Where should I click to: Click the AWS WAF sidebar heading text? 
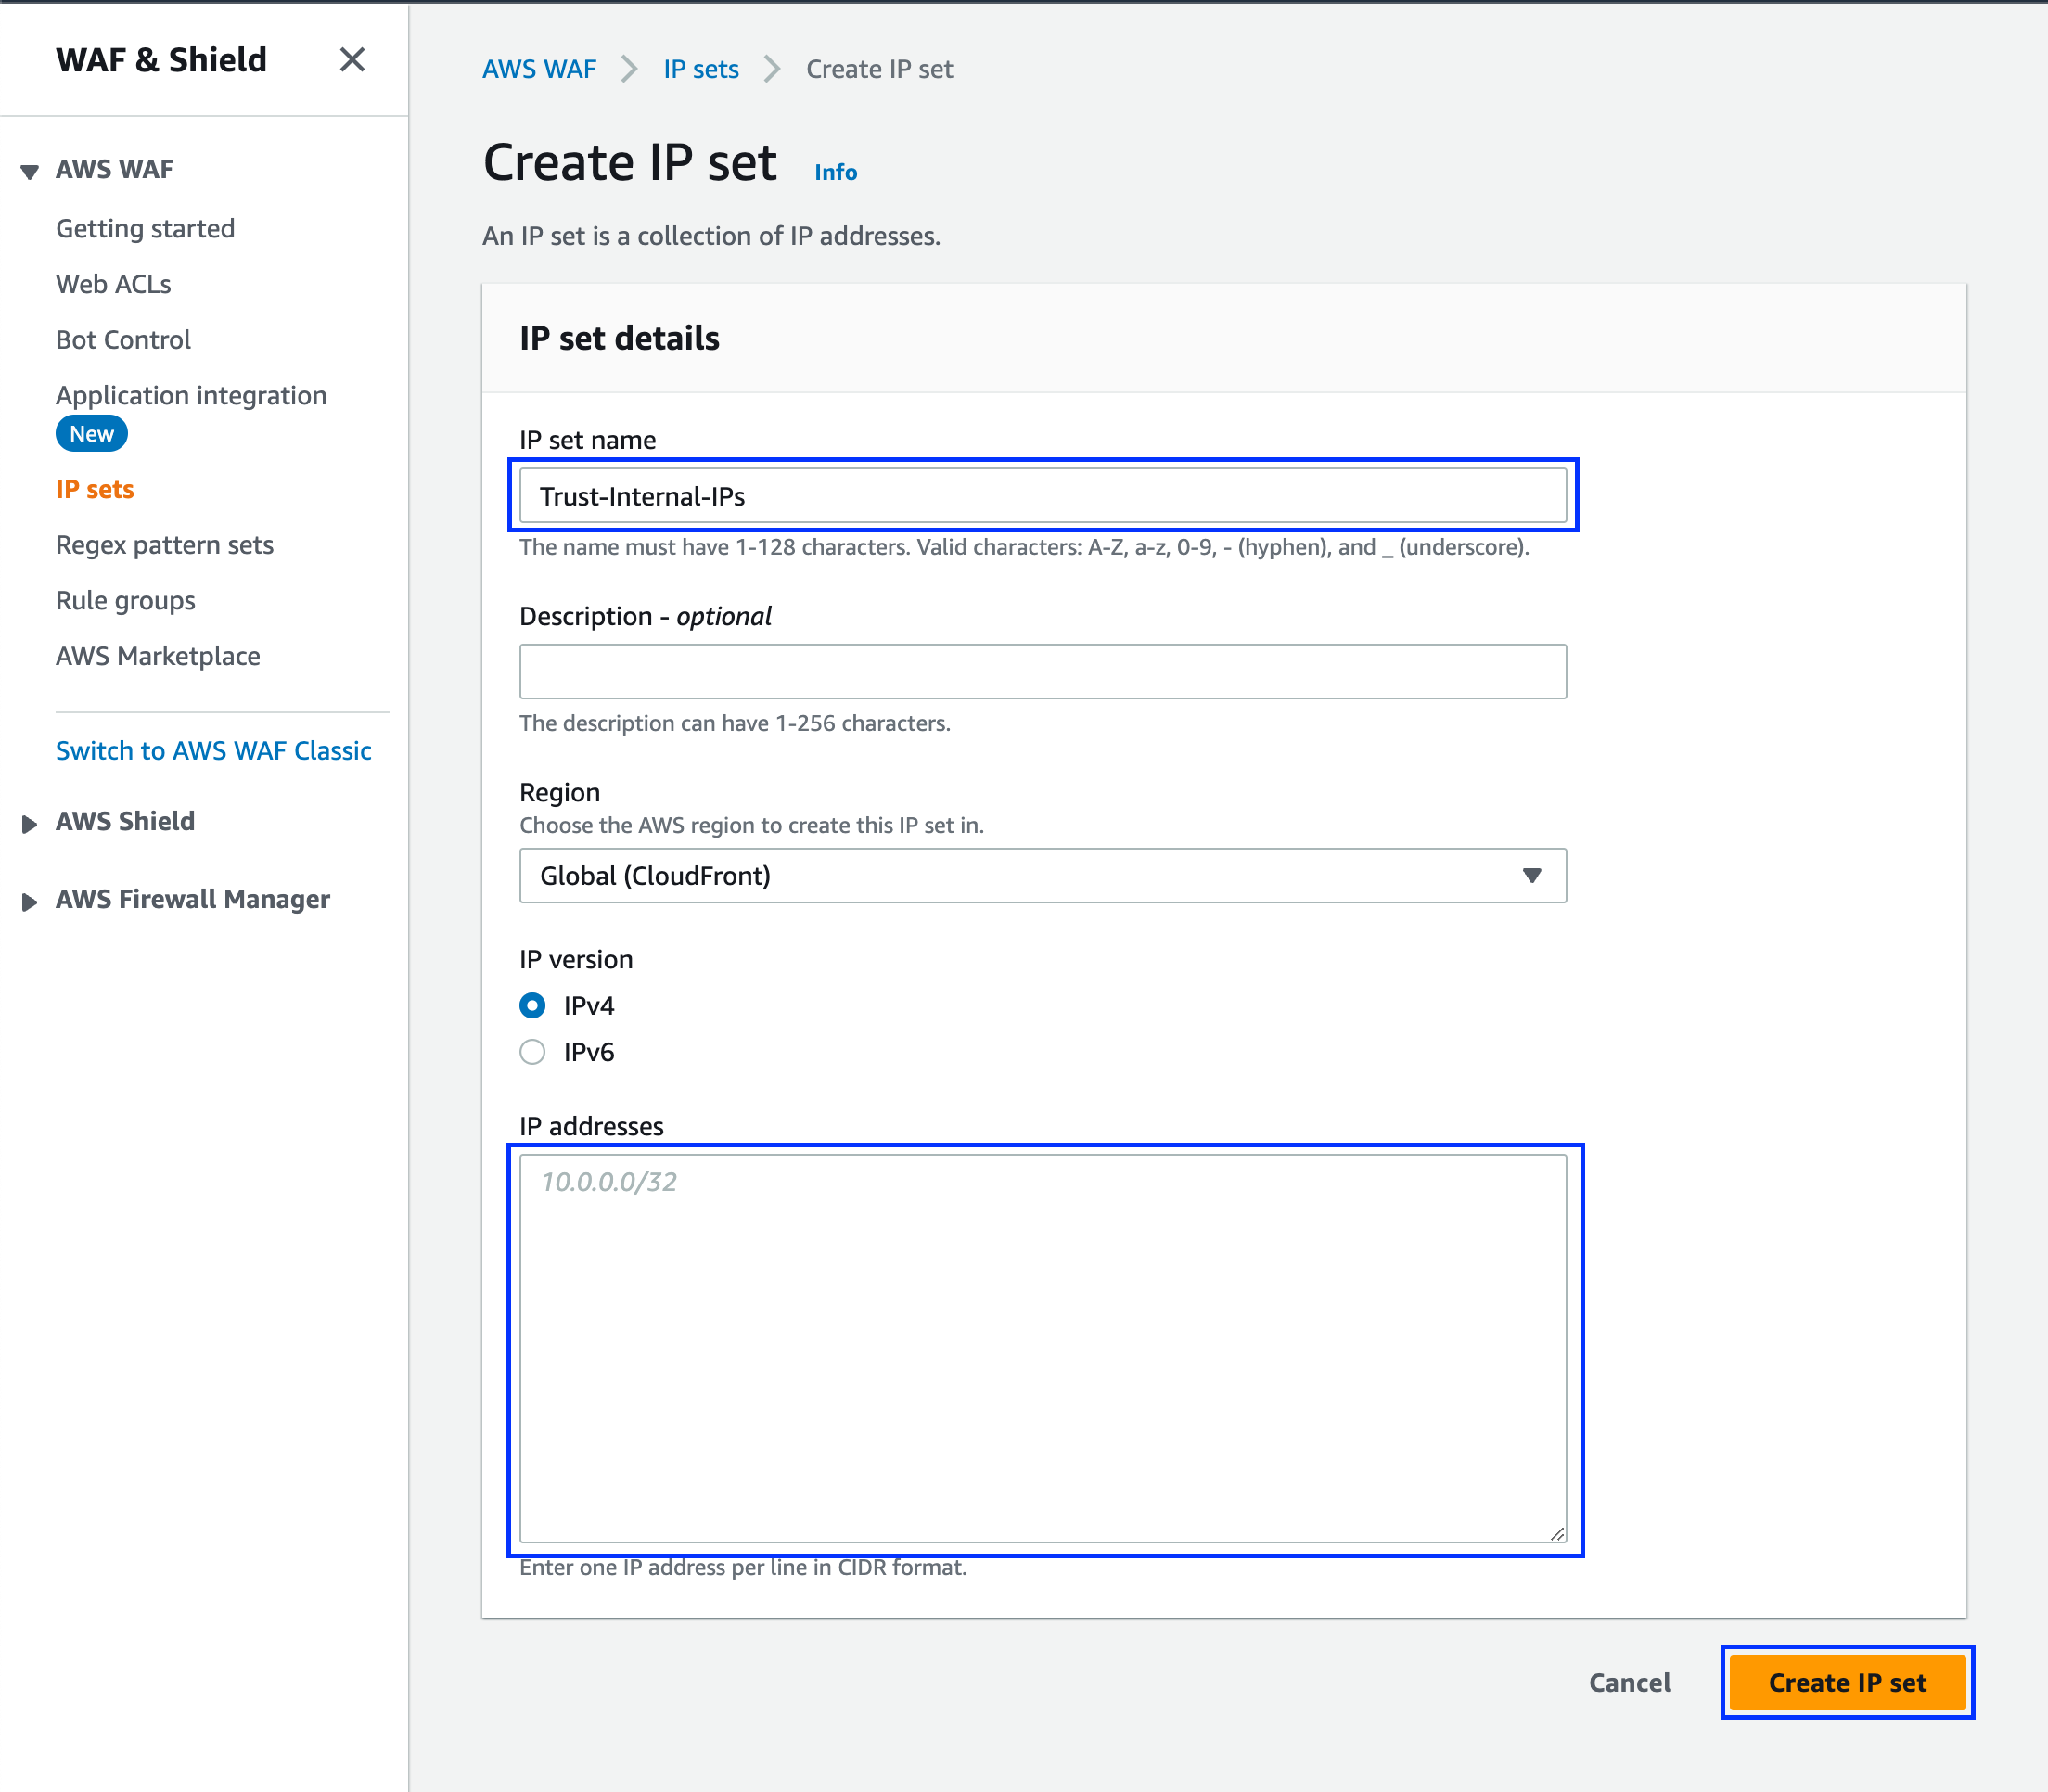(114, 169)
